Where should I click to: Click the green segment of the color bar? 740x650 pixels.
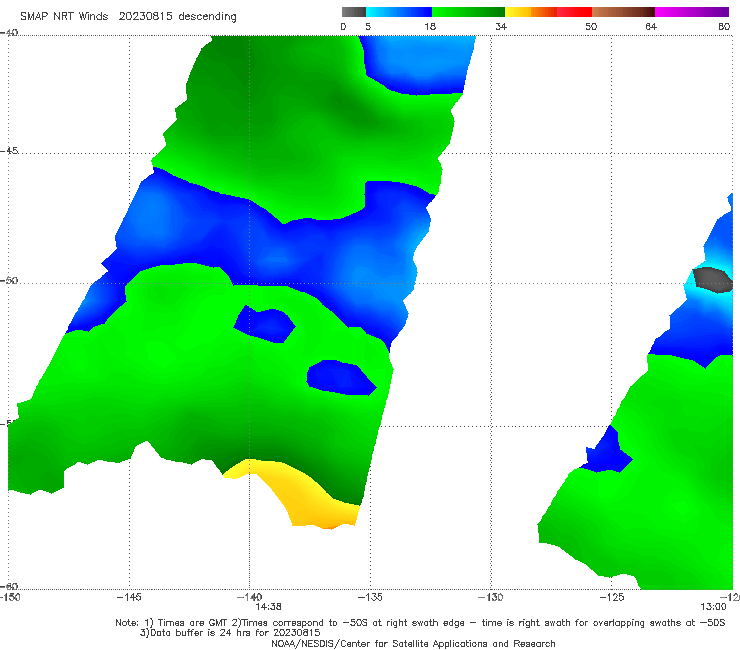(x=468, y=12)
